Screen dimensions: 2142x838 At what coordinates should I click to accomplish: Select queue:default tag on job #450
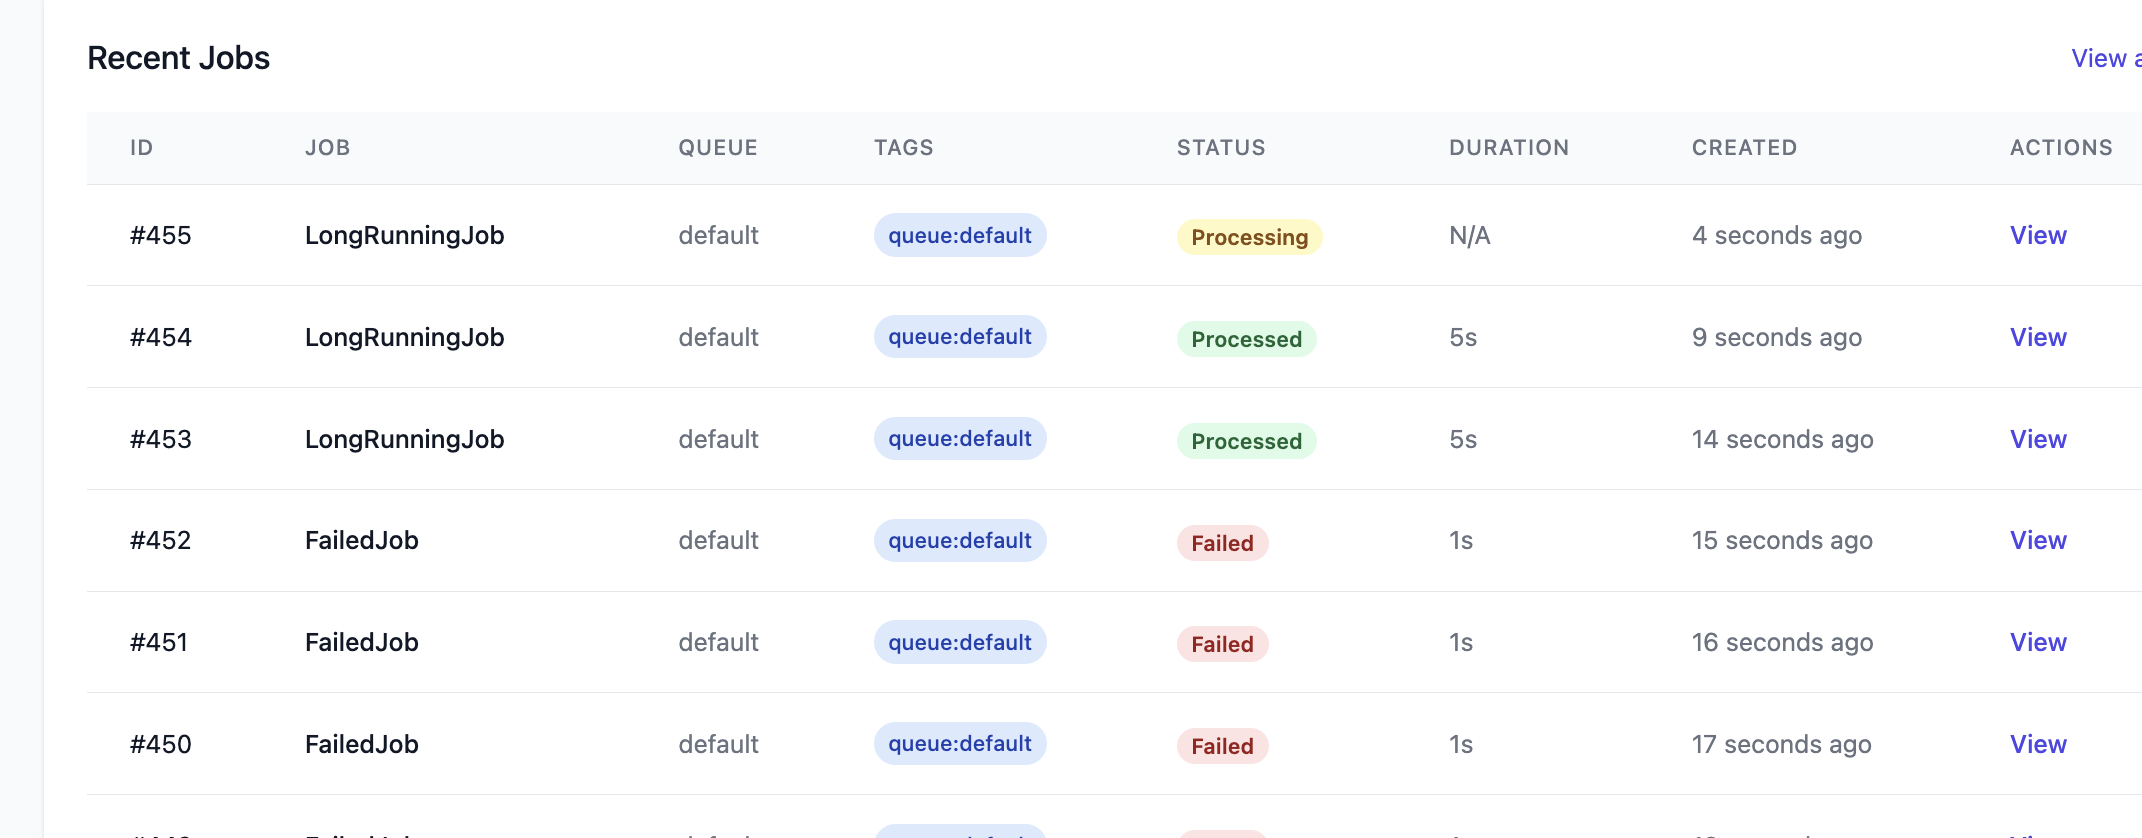point(959,744)
